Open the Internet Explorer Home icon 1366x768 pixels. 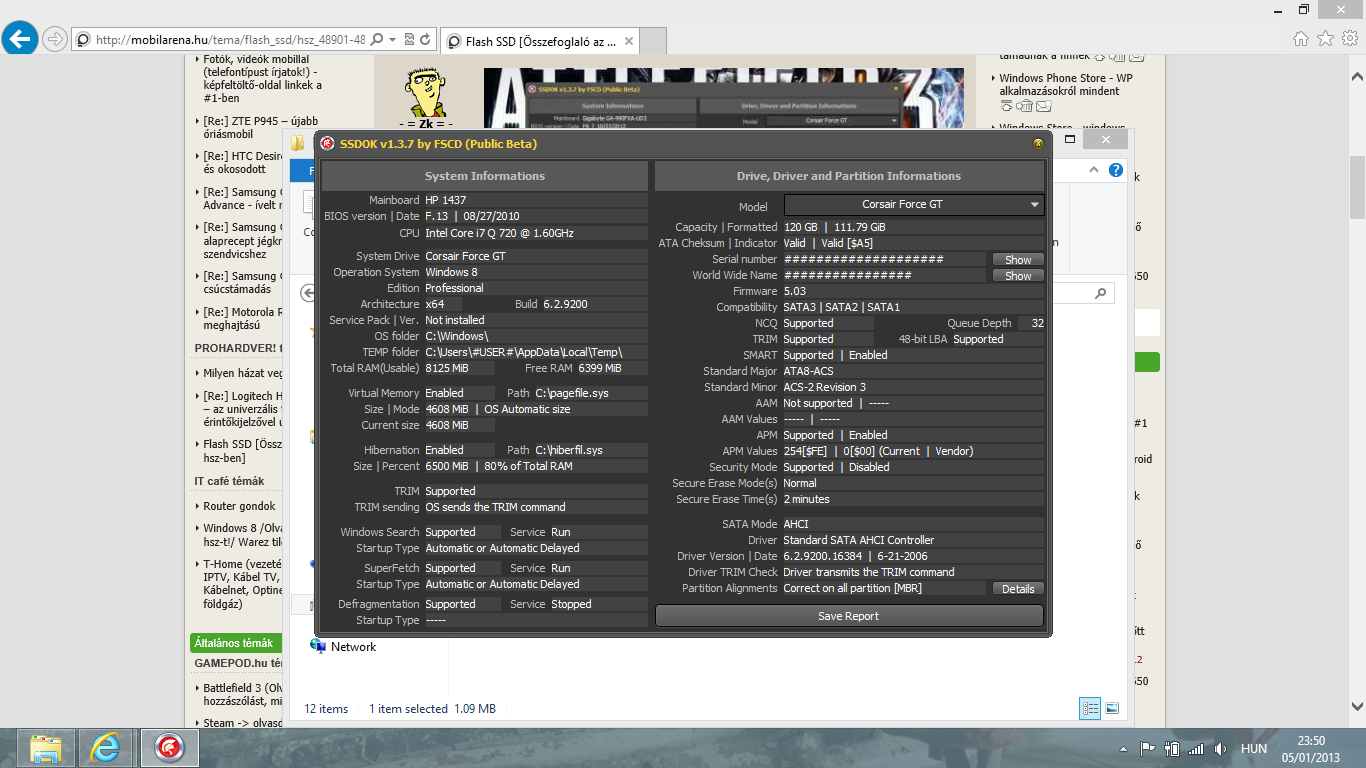coord(1301,39)
